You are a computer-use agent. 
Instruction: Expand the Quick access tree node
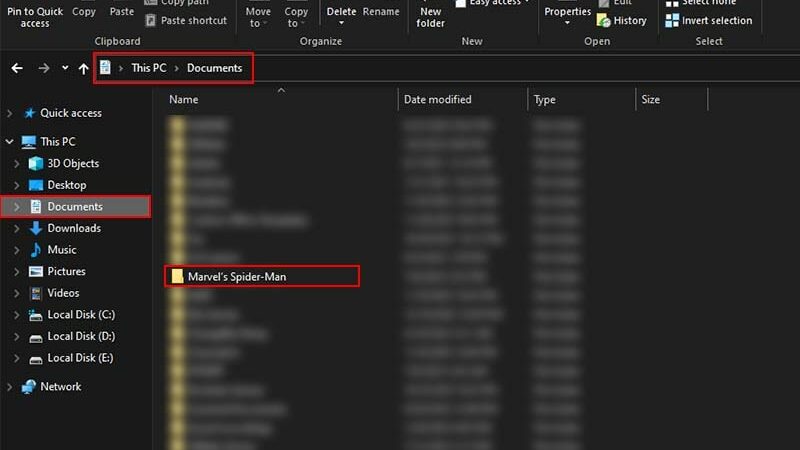[9, 113]
